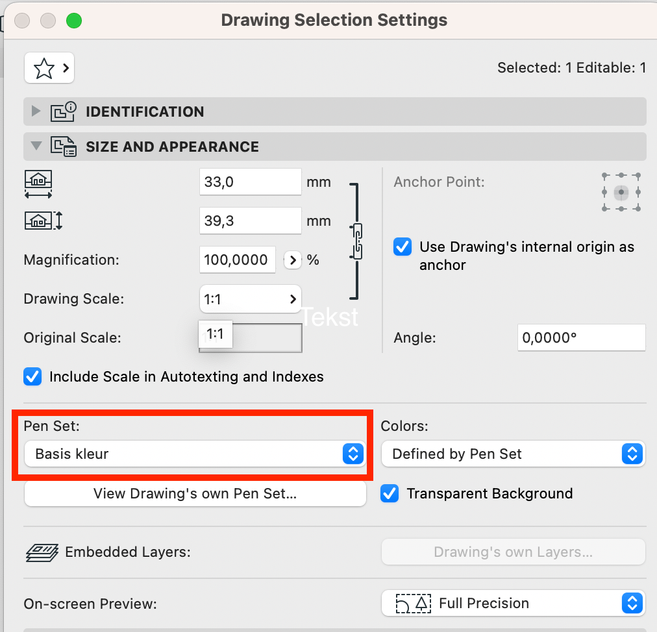Select center anchor point in grid
Screen dimensions: 657x632
(x=621, y=191)
